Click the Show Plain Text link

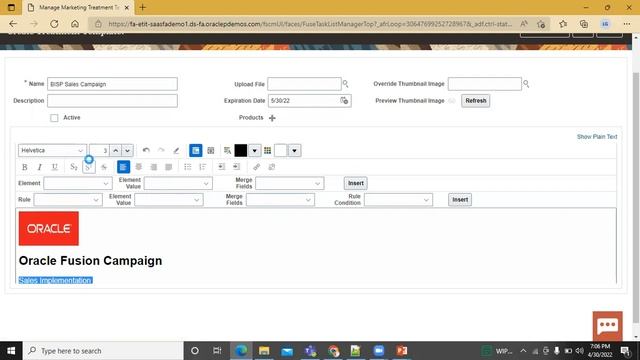(x=597, y=137)
